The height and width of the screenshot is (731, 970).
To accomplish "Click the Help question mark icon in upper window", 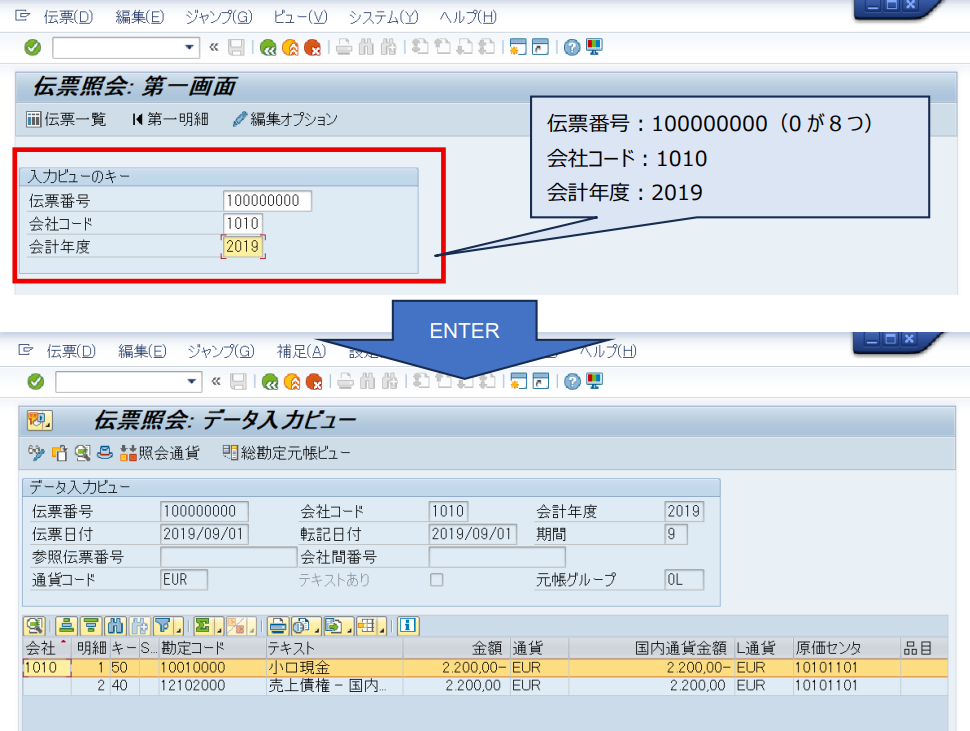I will pyautogui.click(x=572, y=47).
